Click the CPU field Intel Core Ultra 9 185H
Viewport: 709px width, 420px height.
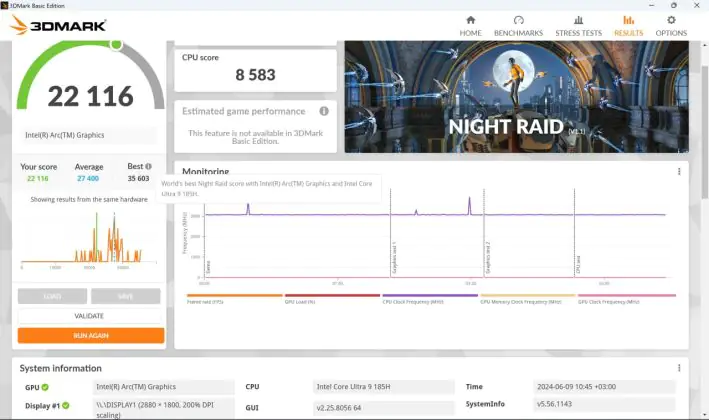click(383, 387)
